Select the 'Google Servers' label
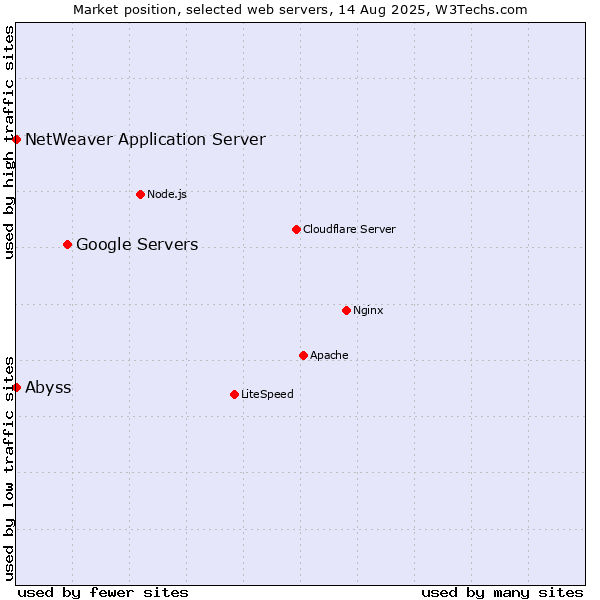The image size is (600, 600). point(137,245)
